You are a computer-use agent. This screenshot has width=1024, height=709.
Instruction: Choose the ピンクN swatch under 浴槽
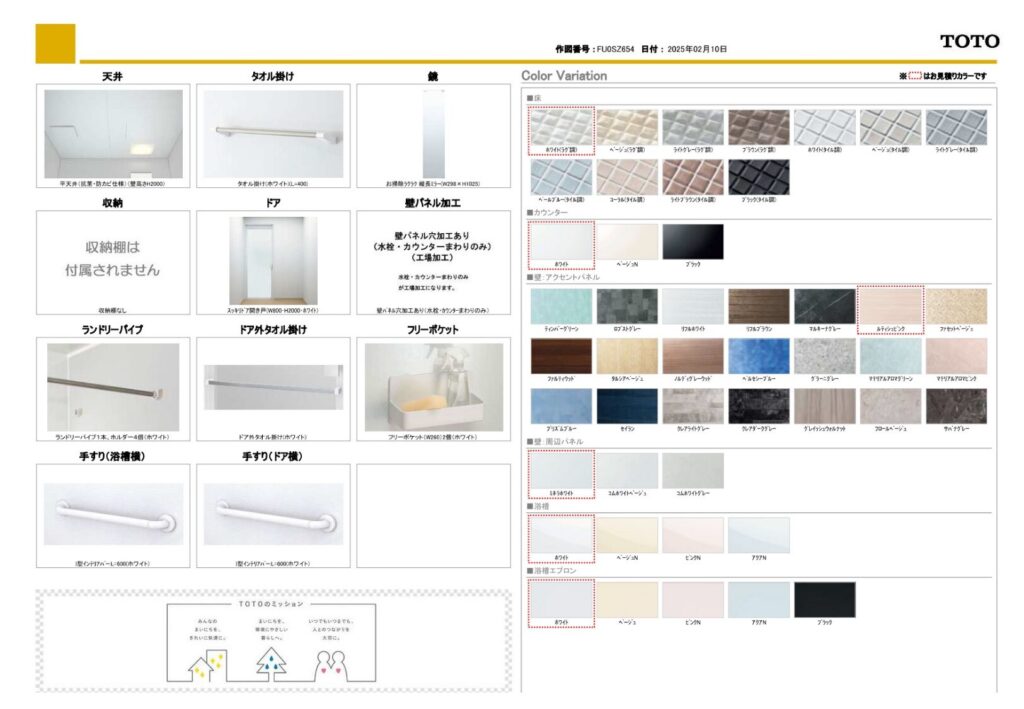(x=692, y=535)
